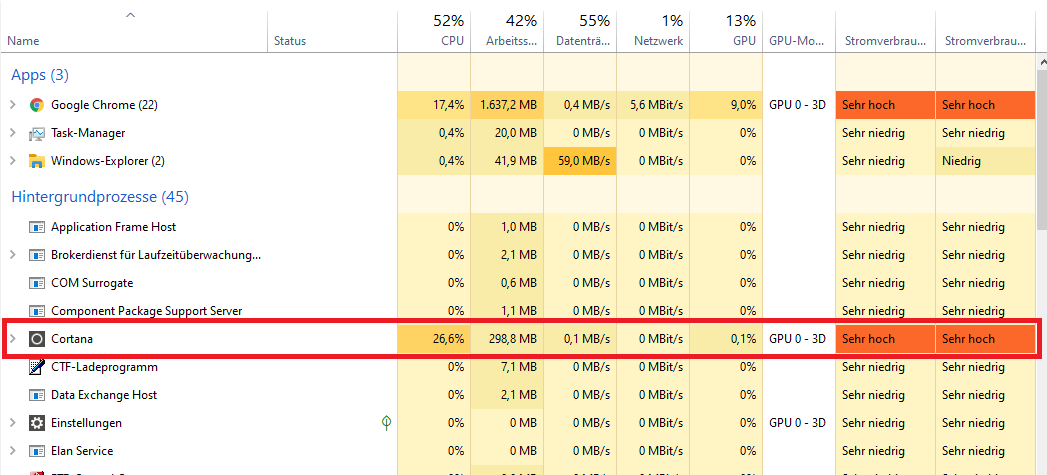Select the Hintergrundprozesse (45) group heading
Screen dimensions: 1047x475
pos(100,197)
